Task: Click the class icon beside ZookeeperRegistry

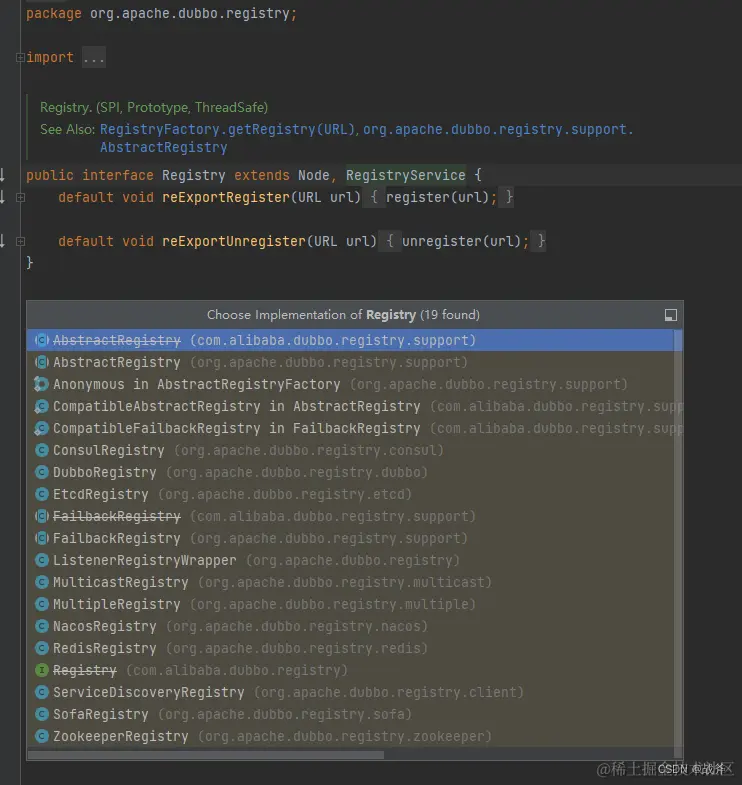Action: point(42,736)
